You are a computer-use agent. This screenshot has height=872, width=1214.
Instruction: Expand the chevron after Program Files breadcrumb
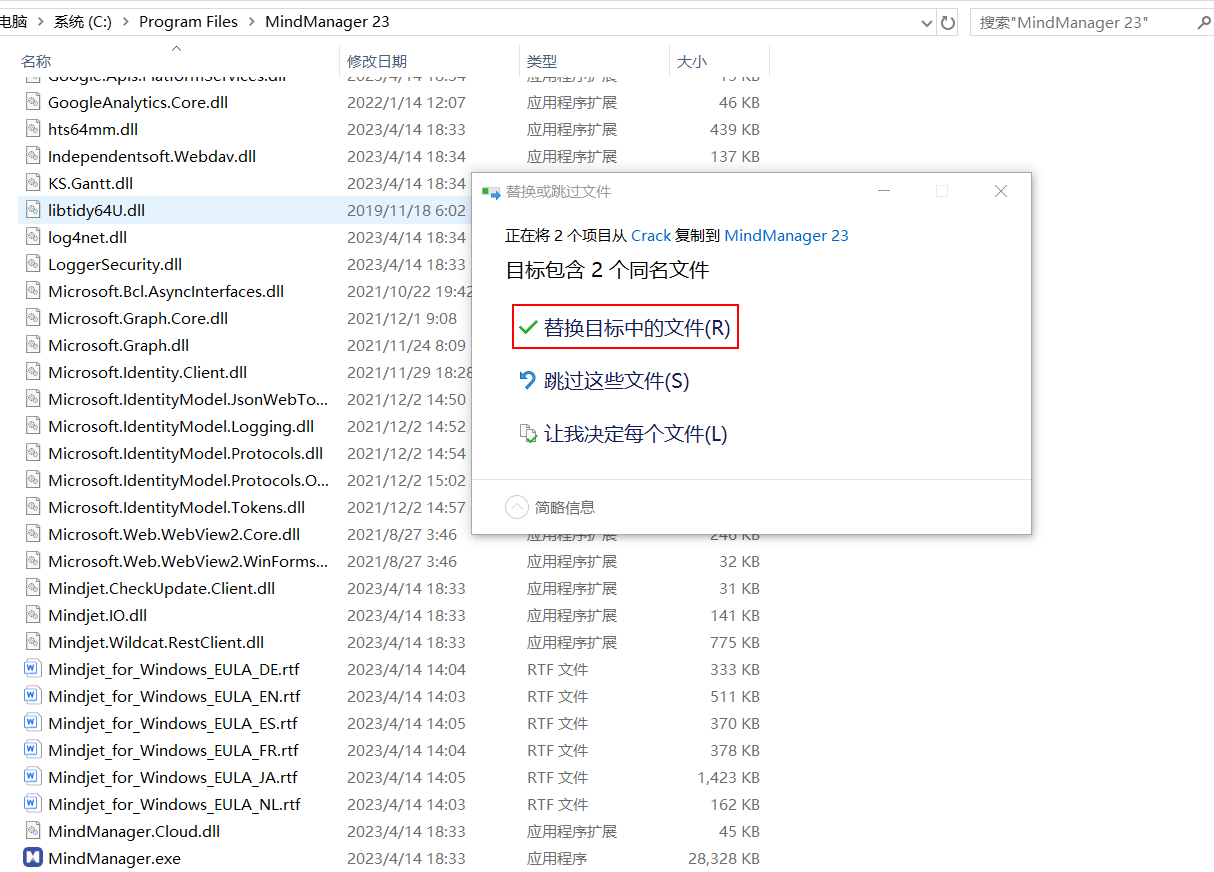pyautogui.click(x=252, y=22)
